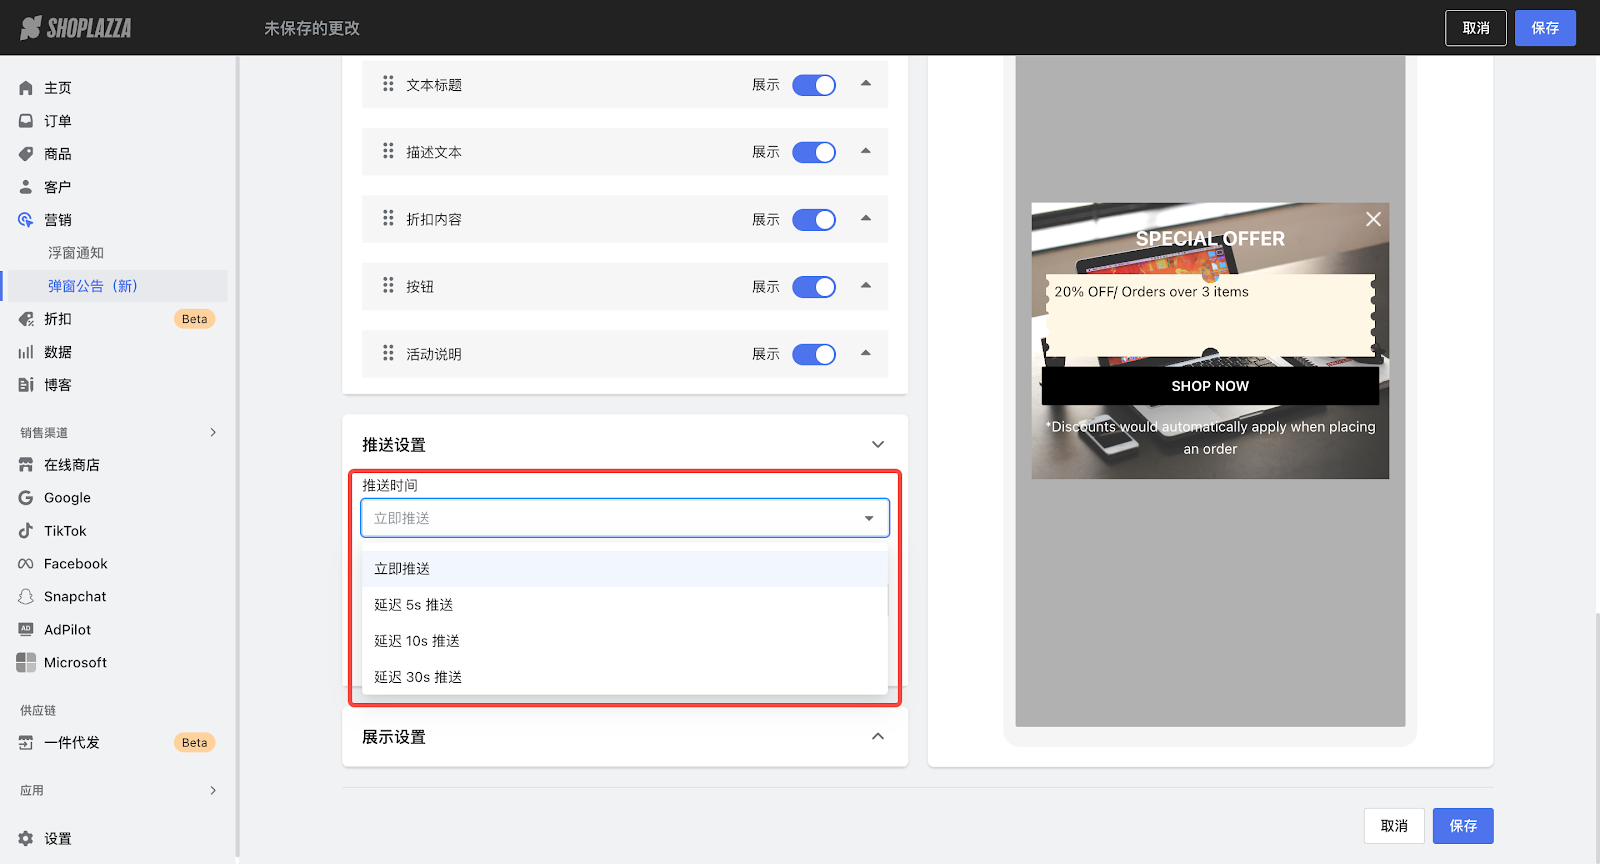
Task: Collapse the 推送设置 panel chevron
Action: [x=878, y=445]
